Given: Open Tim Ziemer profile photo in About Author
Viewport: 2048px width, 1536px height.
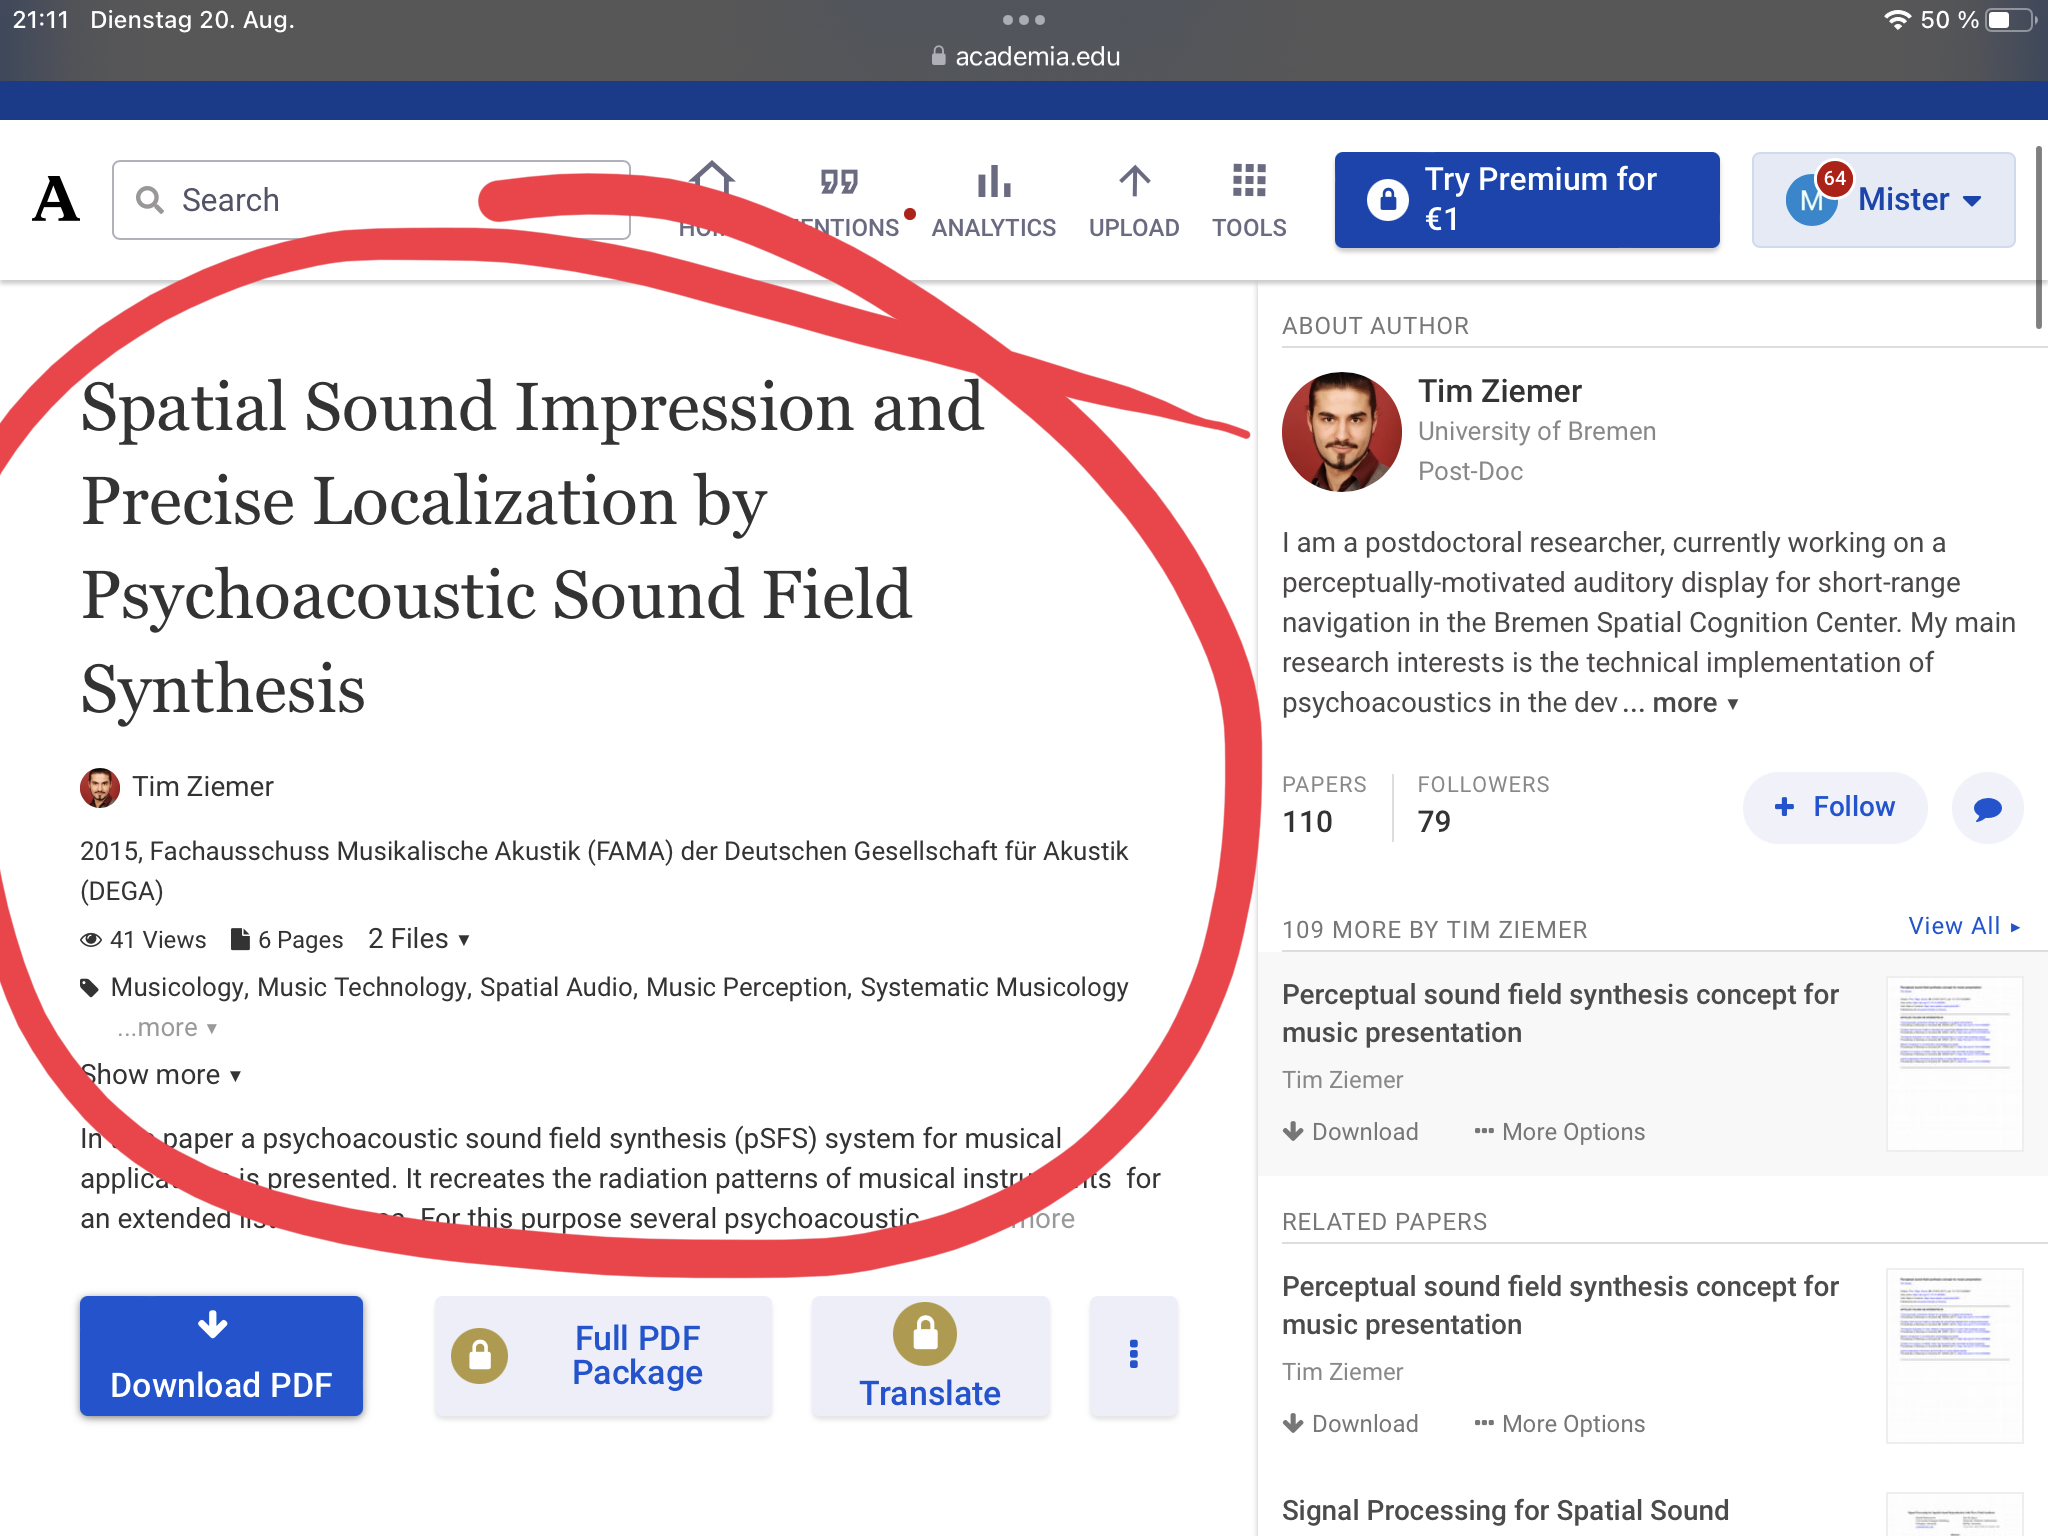Looking at the screenshot, I should tap(1342, 432).
